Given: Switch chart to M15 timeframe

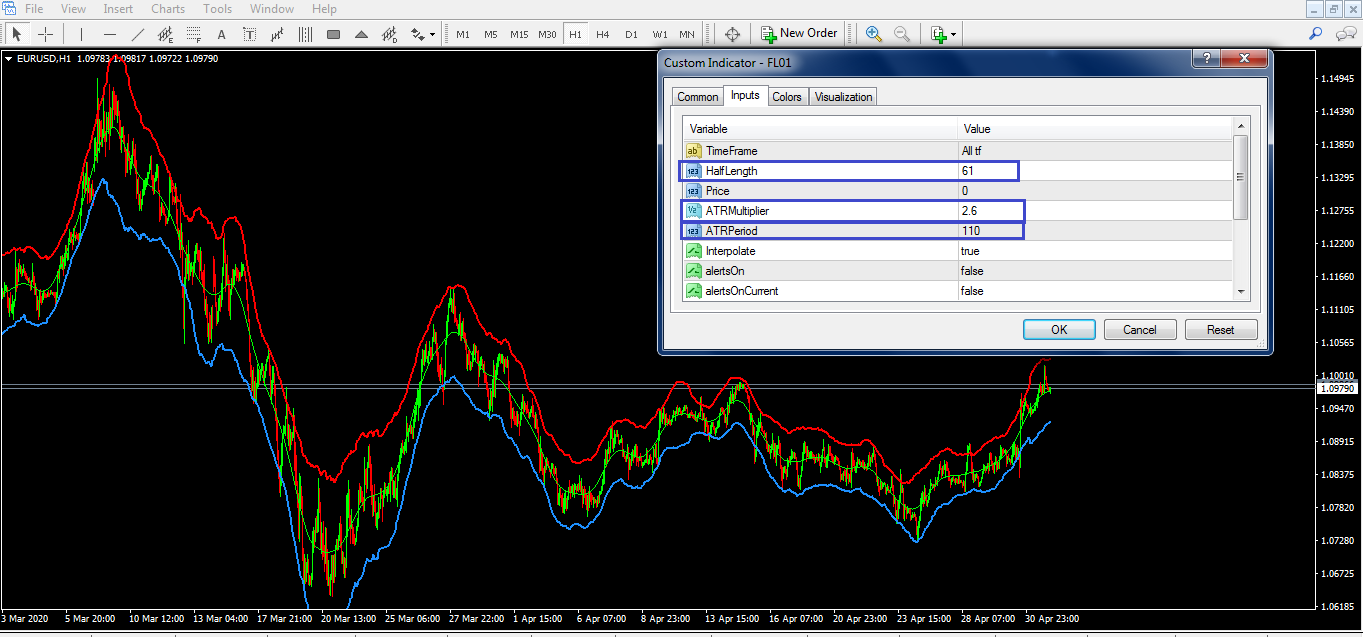Looking at the screenshot, I should coord(518,34).
